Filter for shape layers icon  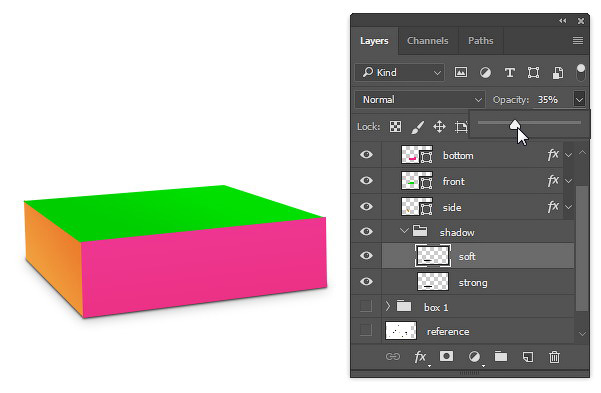[x=533, y=72]
